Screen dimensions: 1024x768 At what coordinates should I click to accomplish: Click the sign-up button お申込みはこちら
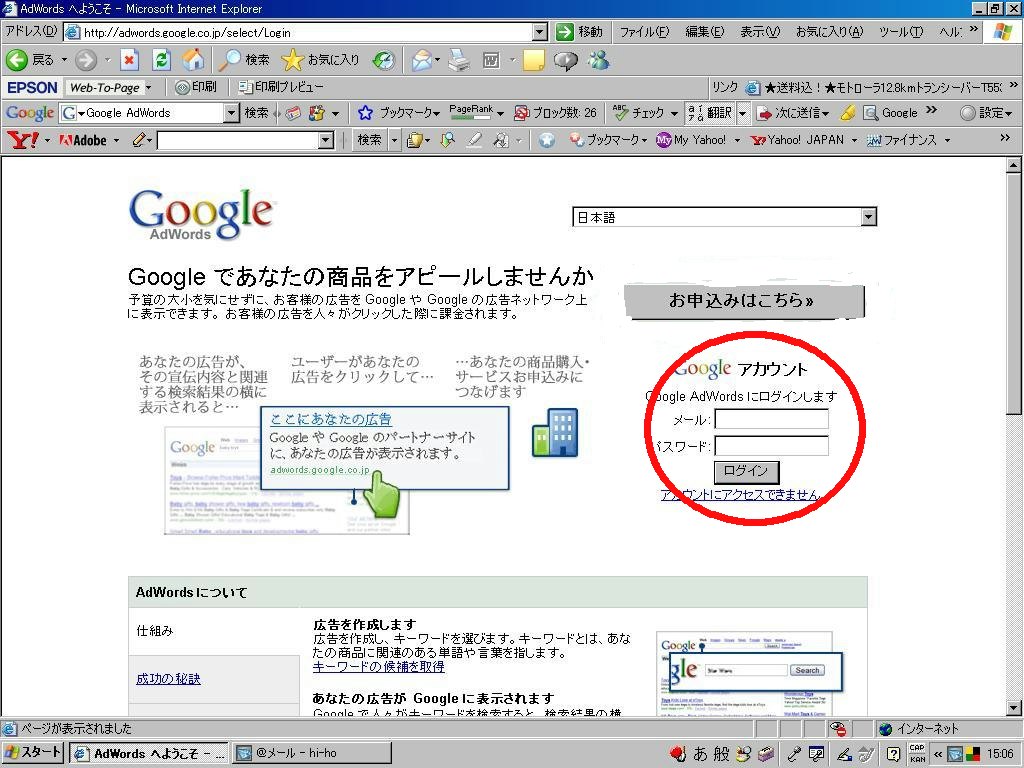743,300
